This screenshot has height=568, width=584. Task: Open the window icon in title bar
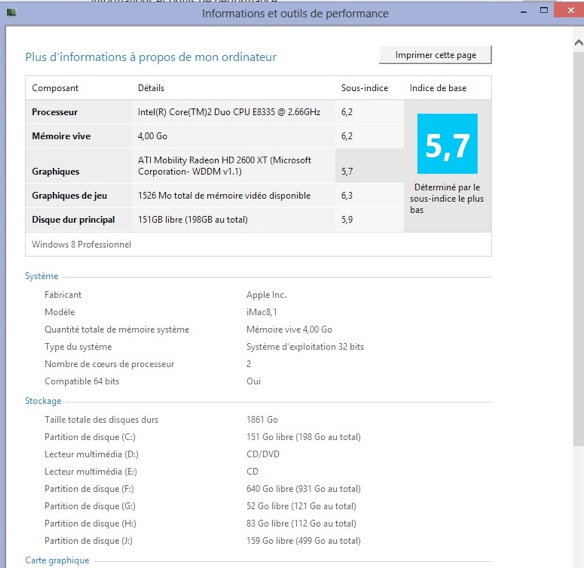pos(11,13)
